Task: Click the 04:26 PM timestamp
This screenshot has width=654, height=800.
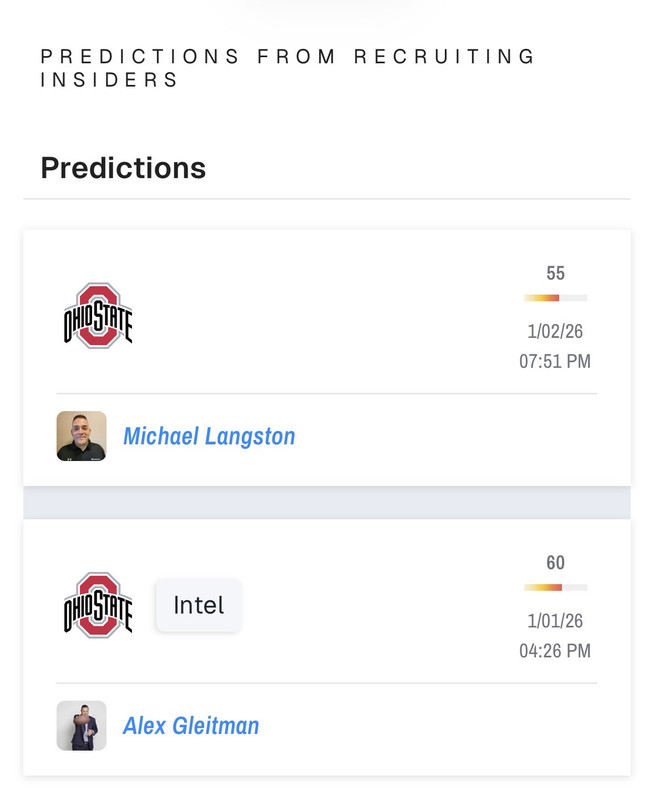Action: (555, 651)
